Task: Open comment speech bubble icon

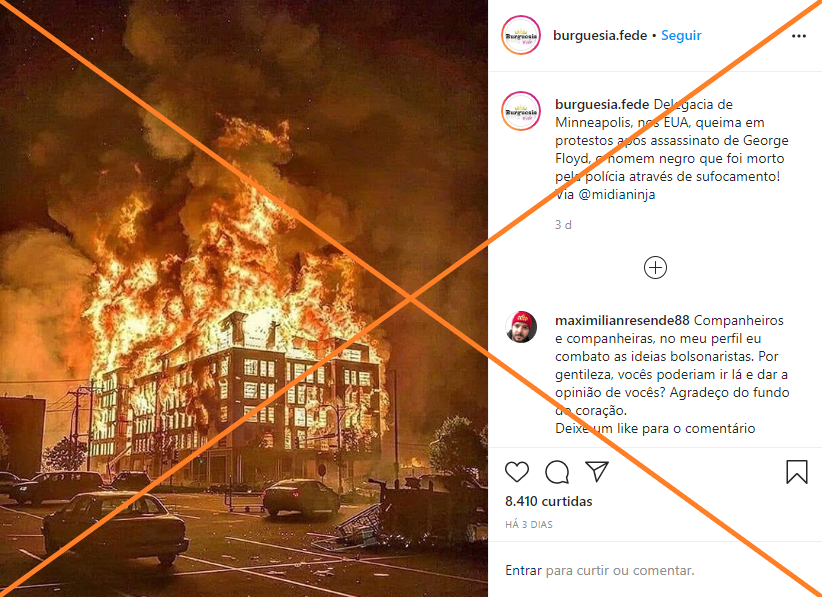Action: [557, 472]
